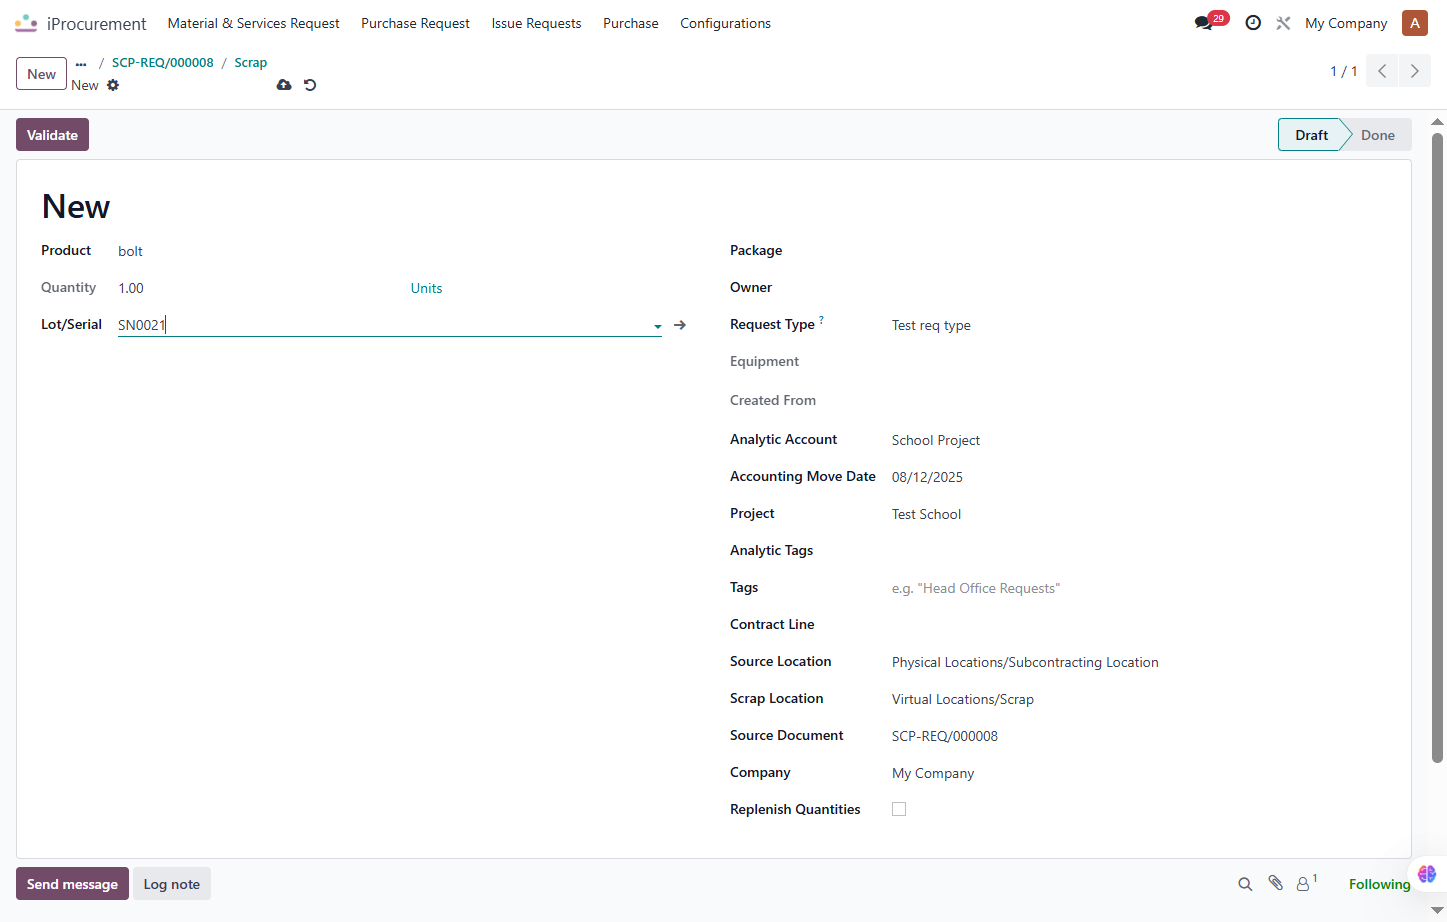Viewport: 1447px width, 922px height.
Task: Create a new record with New button
Action: [x=41, y=74]
